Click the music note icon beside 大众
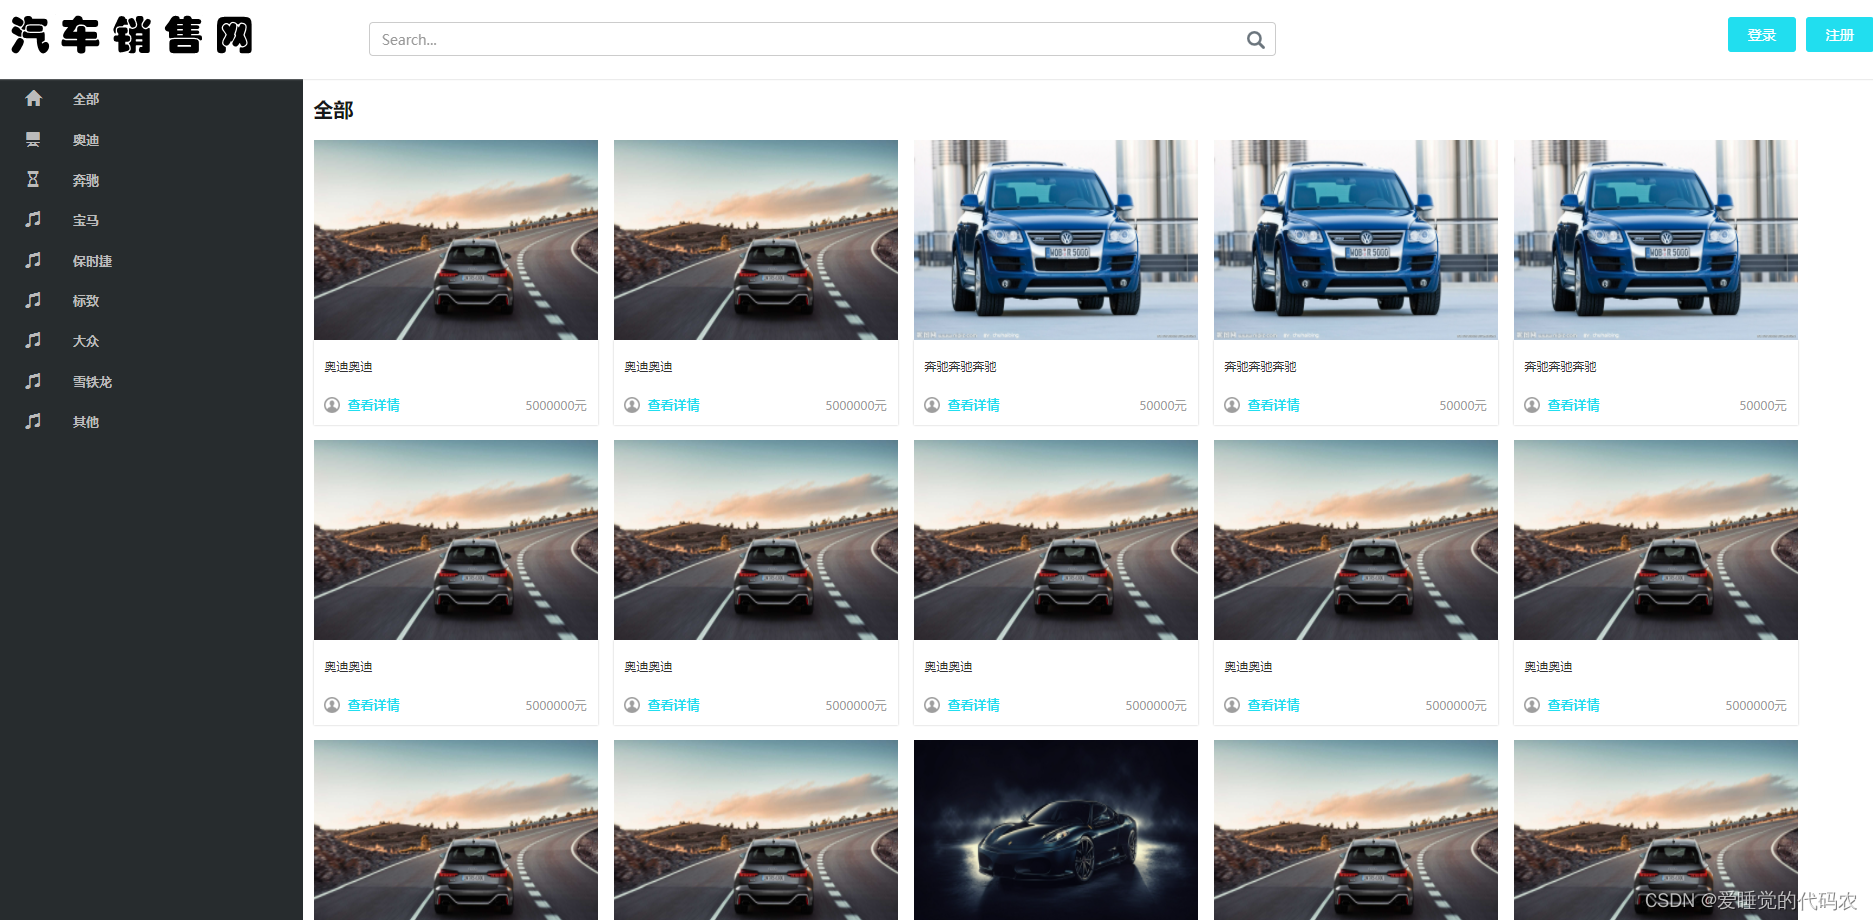Viewport: 1873px width, 920px height. coord(33,340)
